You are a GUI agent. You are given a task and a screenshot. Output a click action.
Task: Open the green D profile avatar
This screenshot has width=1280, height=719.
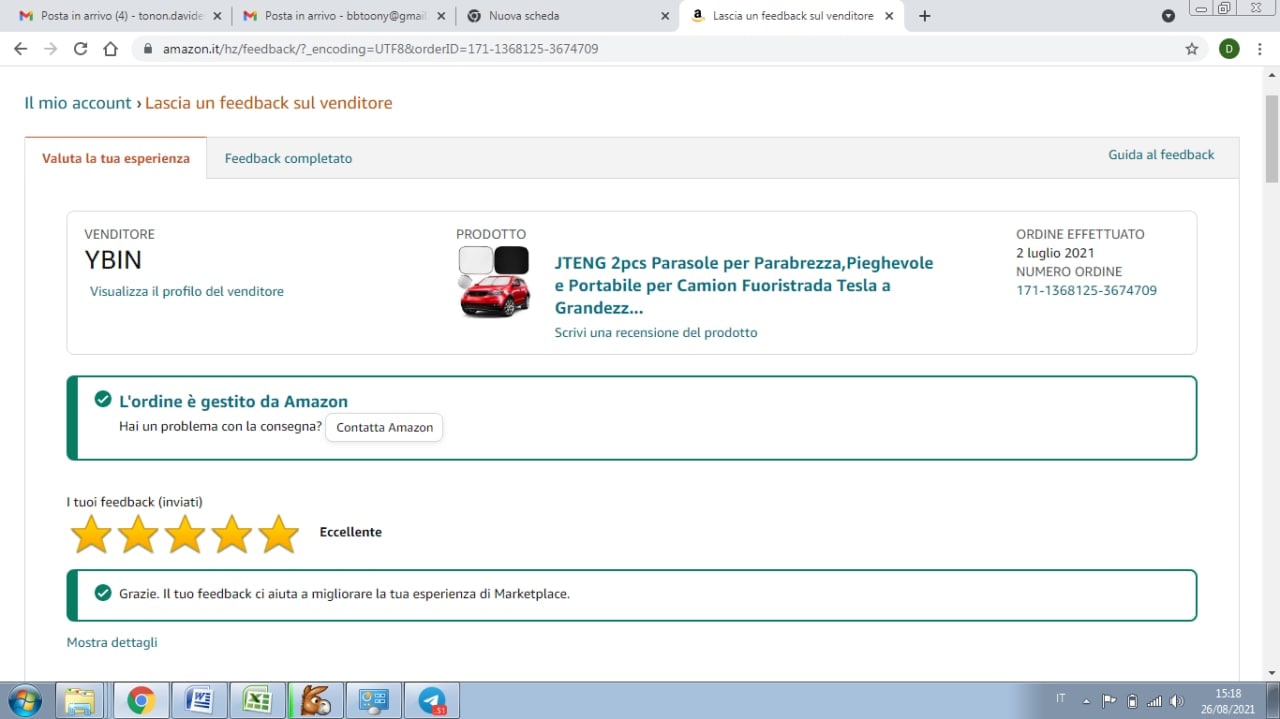click(1229, 48)
